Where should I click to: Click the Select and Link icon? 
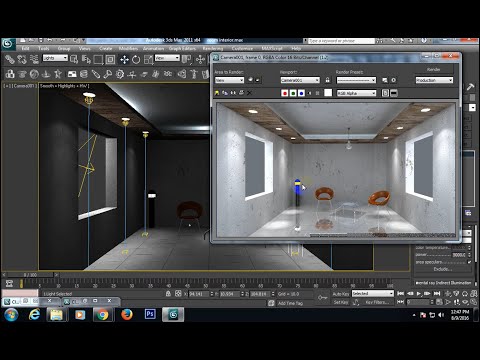[x=10, y=60]
